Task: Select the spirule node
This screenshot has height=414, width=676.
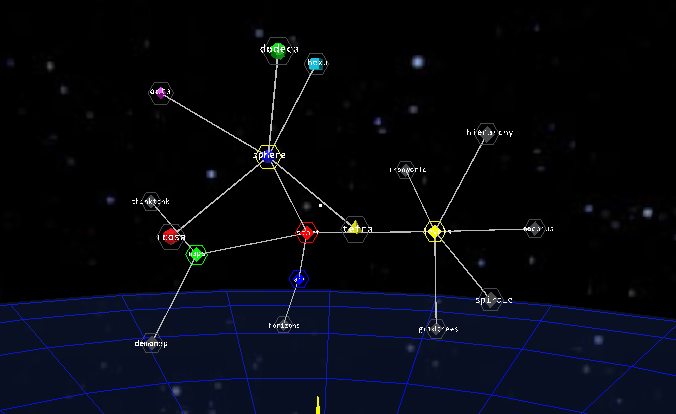Action: [490, 299]
